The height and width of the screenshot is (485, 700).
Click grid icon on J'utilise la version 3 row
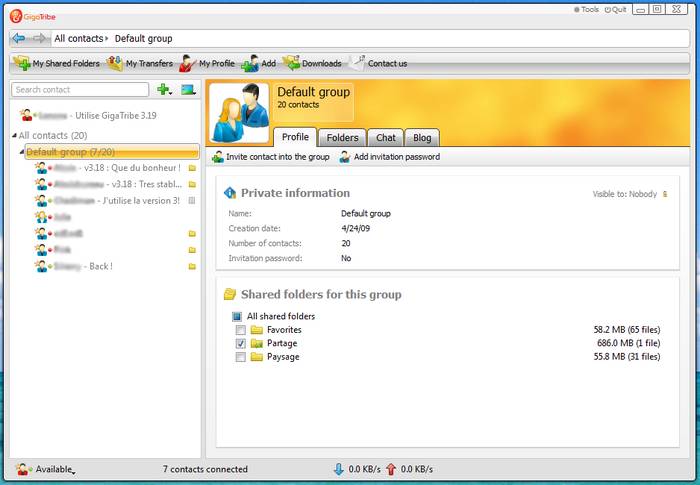pyautogui.click(x=192, y=201)
